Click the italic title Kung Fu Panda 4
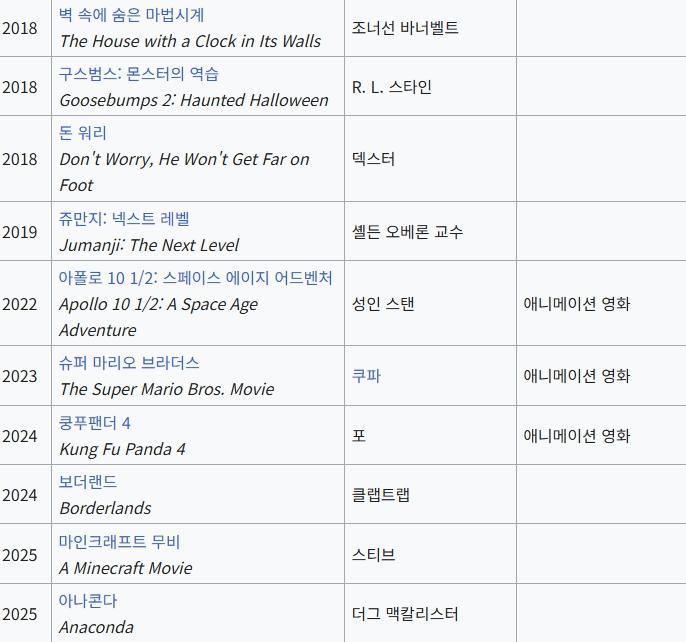 (122, 449)
